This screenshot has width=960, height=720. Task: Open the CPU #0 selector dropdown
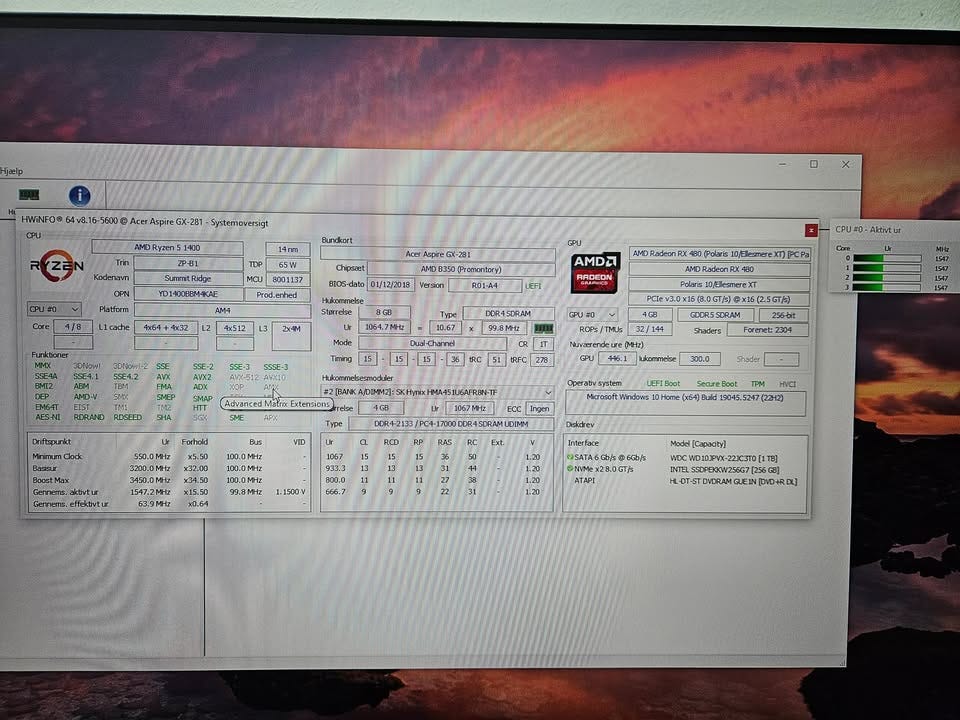tap(54, 310)
